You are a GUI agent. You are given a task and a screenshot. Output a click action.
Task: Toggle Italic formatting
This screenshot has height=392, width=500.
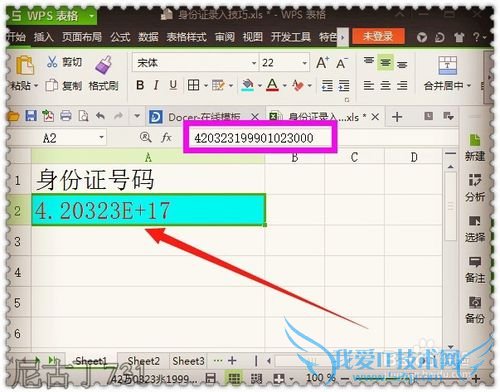[x=156, y=86]
